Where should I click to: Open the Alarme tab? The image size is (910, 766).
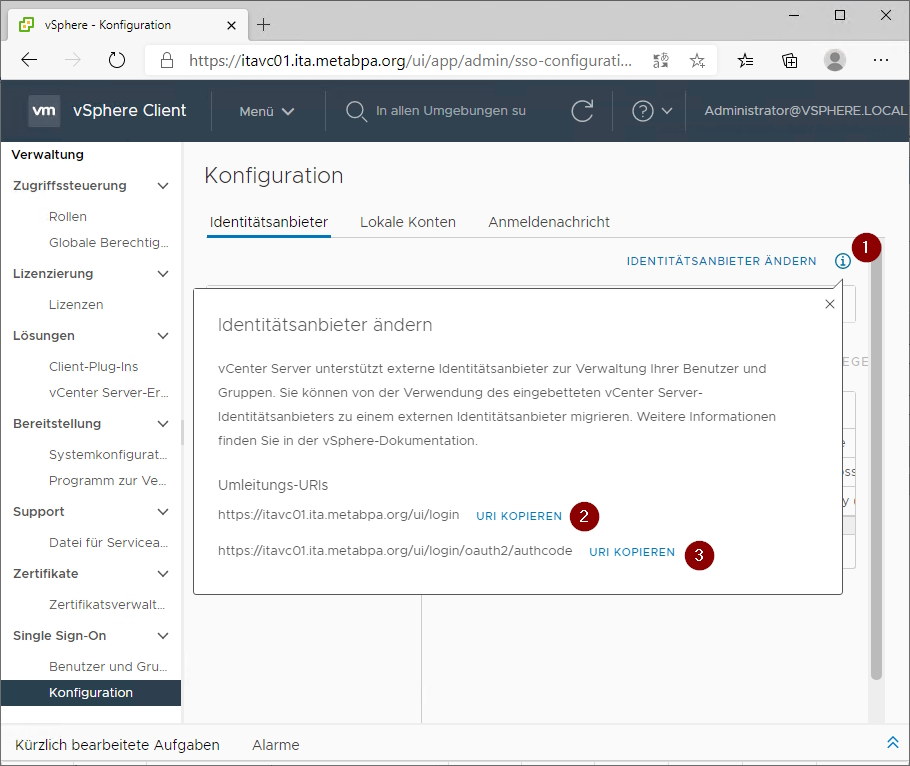[x=276, y=745]
